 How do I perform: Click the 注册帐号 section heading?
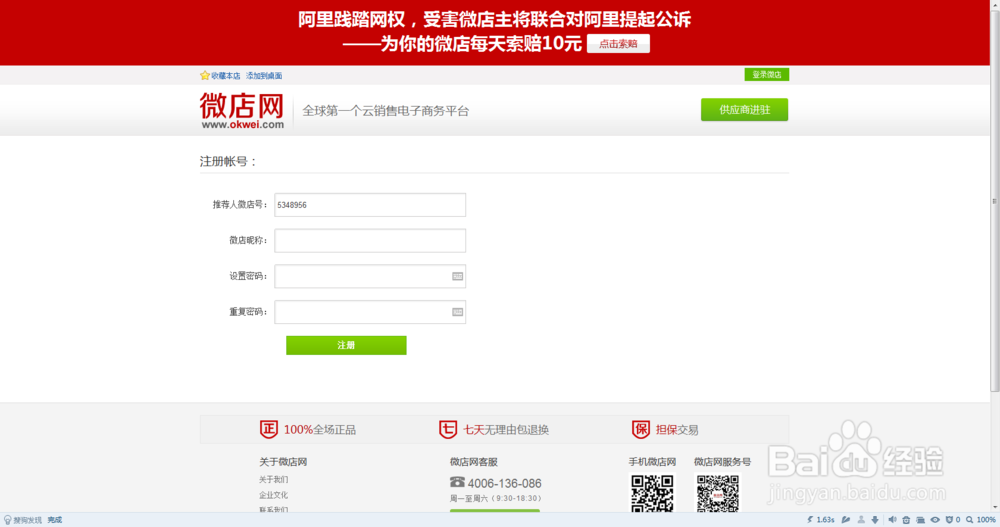[x=228, y=161]
